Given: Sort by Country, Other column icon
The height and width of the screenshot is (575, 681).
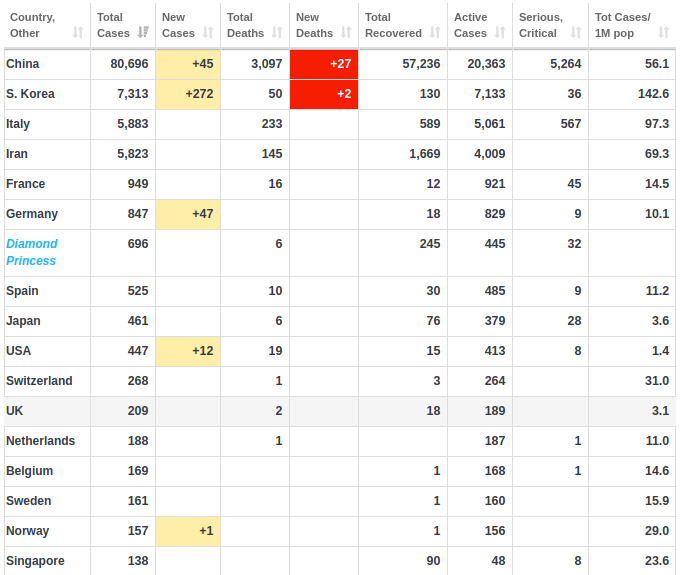Looking at the screenshot, I should click(78, 33).
